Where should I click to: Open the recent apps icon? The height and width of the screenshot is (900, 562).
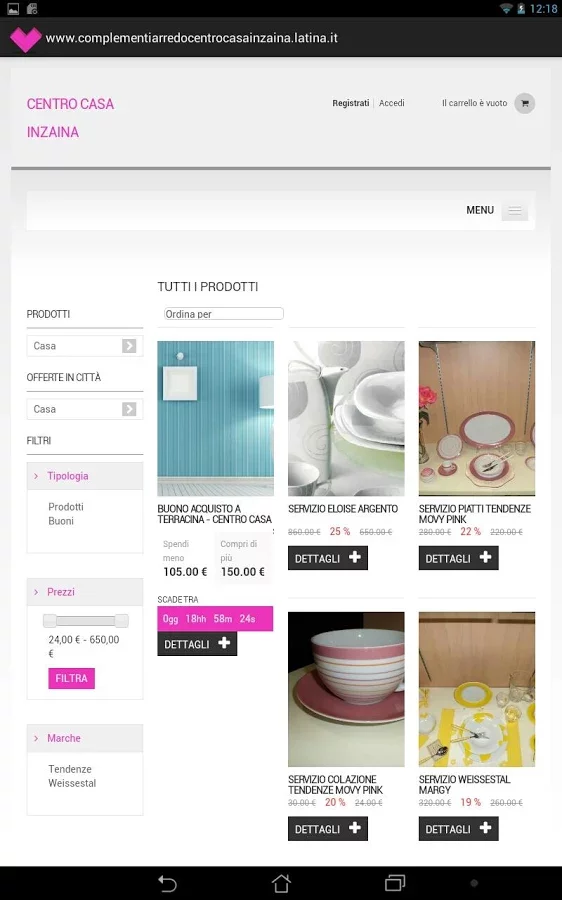[394, 883]
